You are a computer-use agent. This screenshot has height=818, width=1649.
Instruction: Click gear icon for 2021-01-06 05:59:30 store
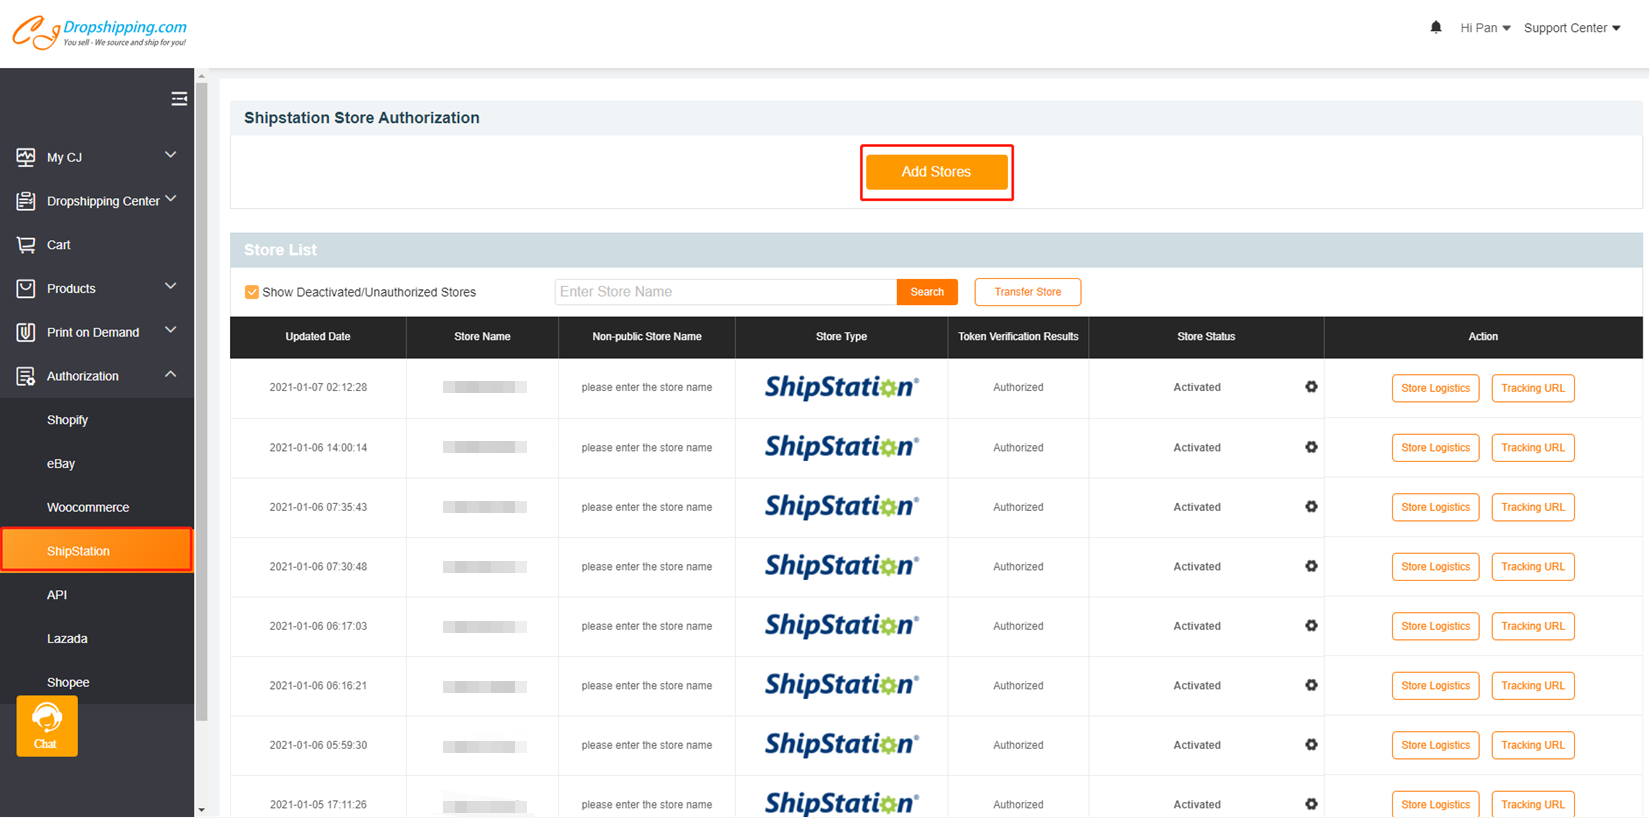[1311, 745]
